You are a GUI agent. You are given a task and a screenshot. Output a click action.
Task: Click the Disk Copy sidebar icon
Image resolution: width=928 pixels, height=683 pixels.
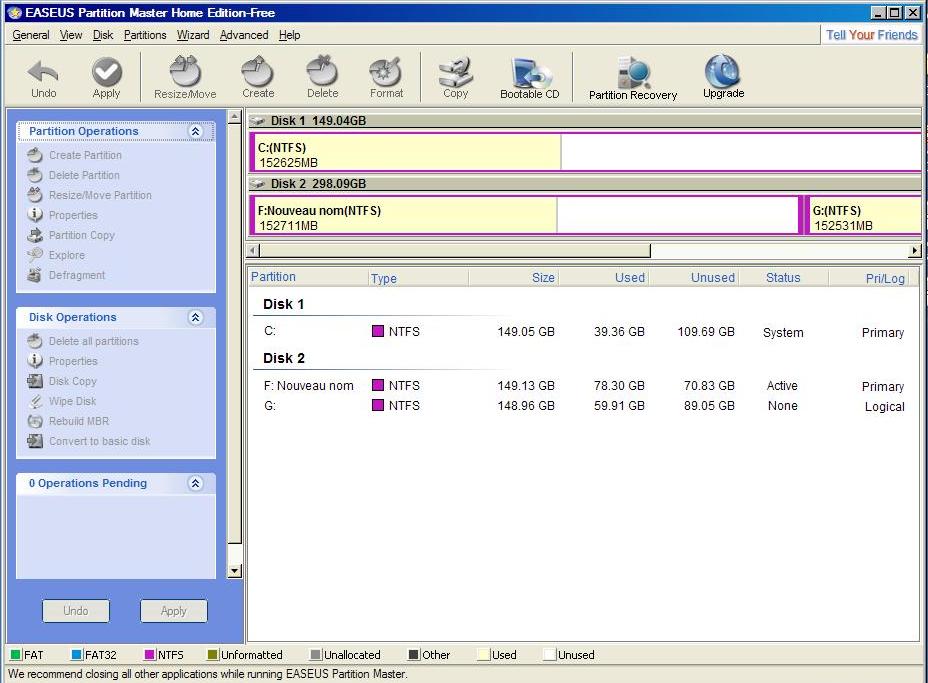pyautogui.click(x=36, y=381)
